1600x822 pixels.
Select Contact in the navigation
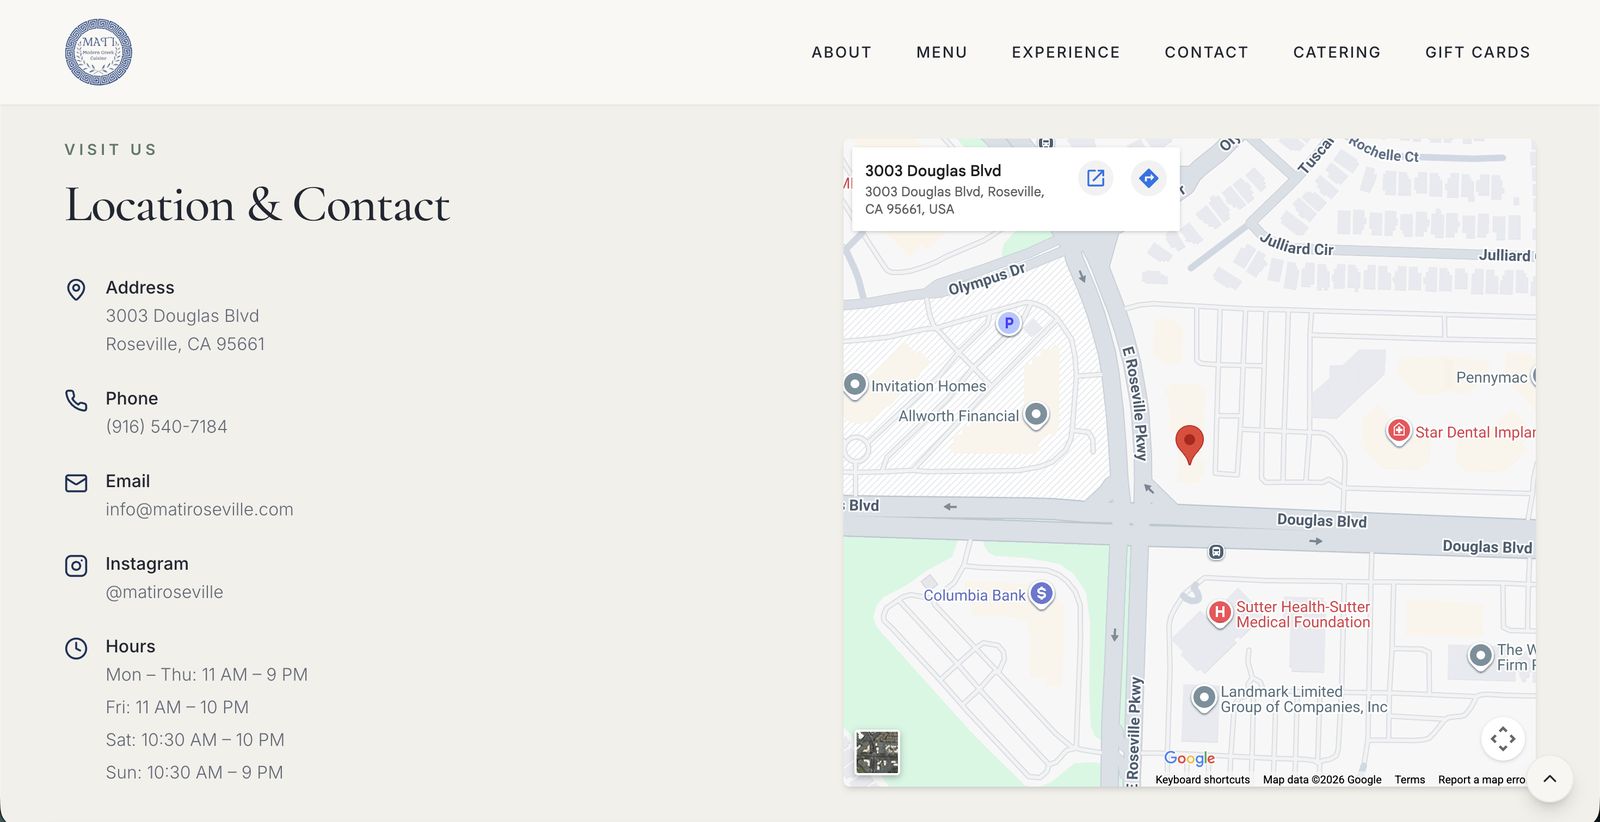pos(1206,52)
